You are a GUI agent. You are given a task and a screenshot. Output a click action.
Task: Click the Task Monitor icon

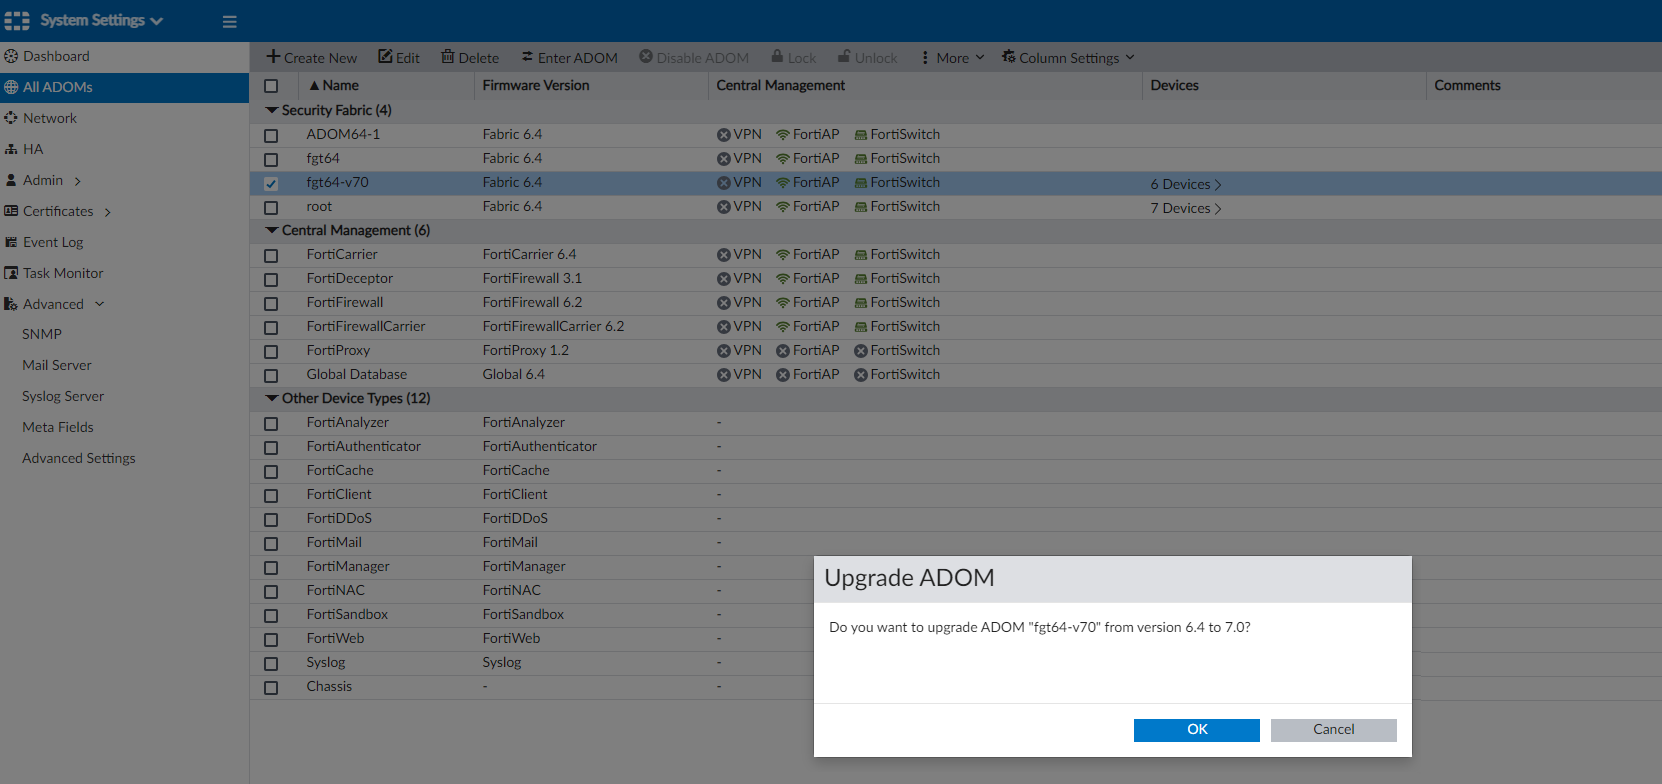pos(11,273)
